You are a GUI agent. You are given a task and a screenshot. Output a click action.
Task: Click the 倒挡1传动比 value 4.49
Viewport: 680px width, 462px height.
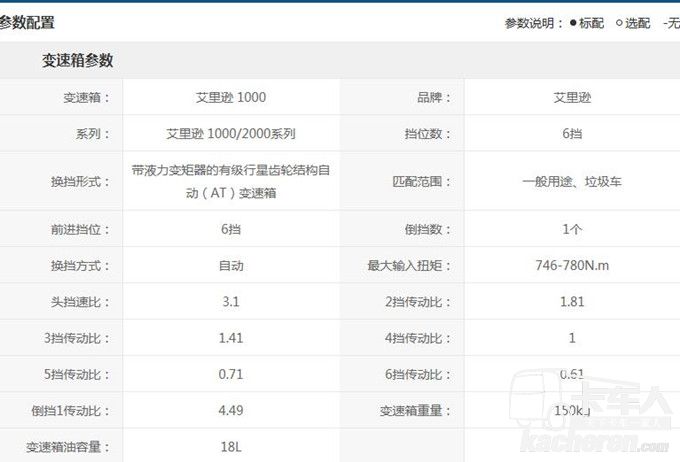(231, 410)
